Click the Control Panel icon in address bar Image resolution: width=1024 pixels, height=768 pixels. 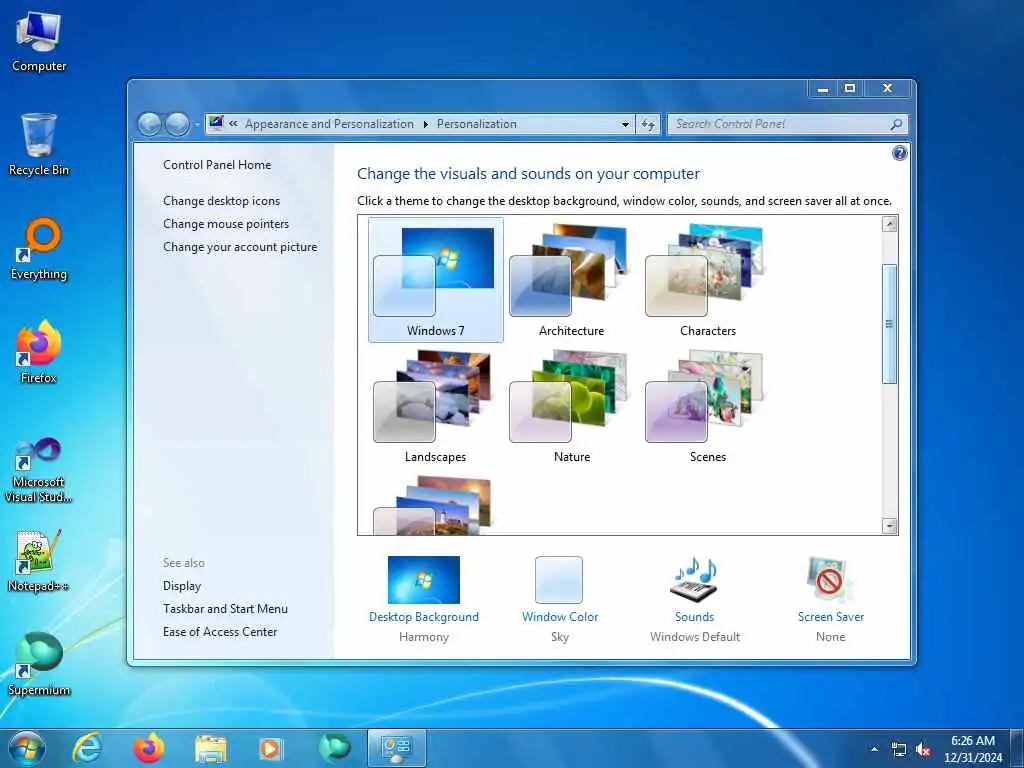click(216, 123)
